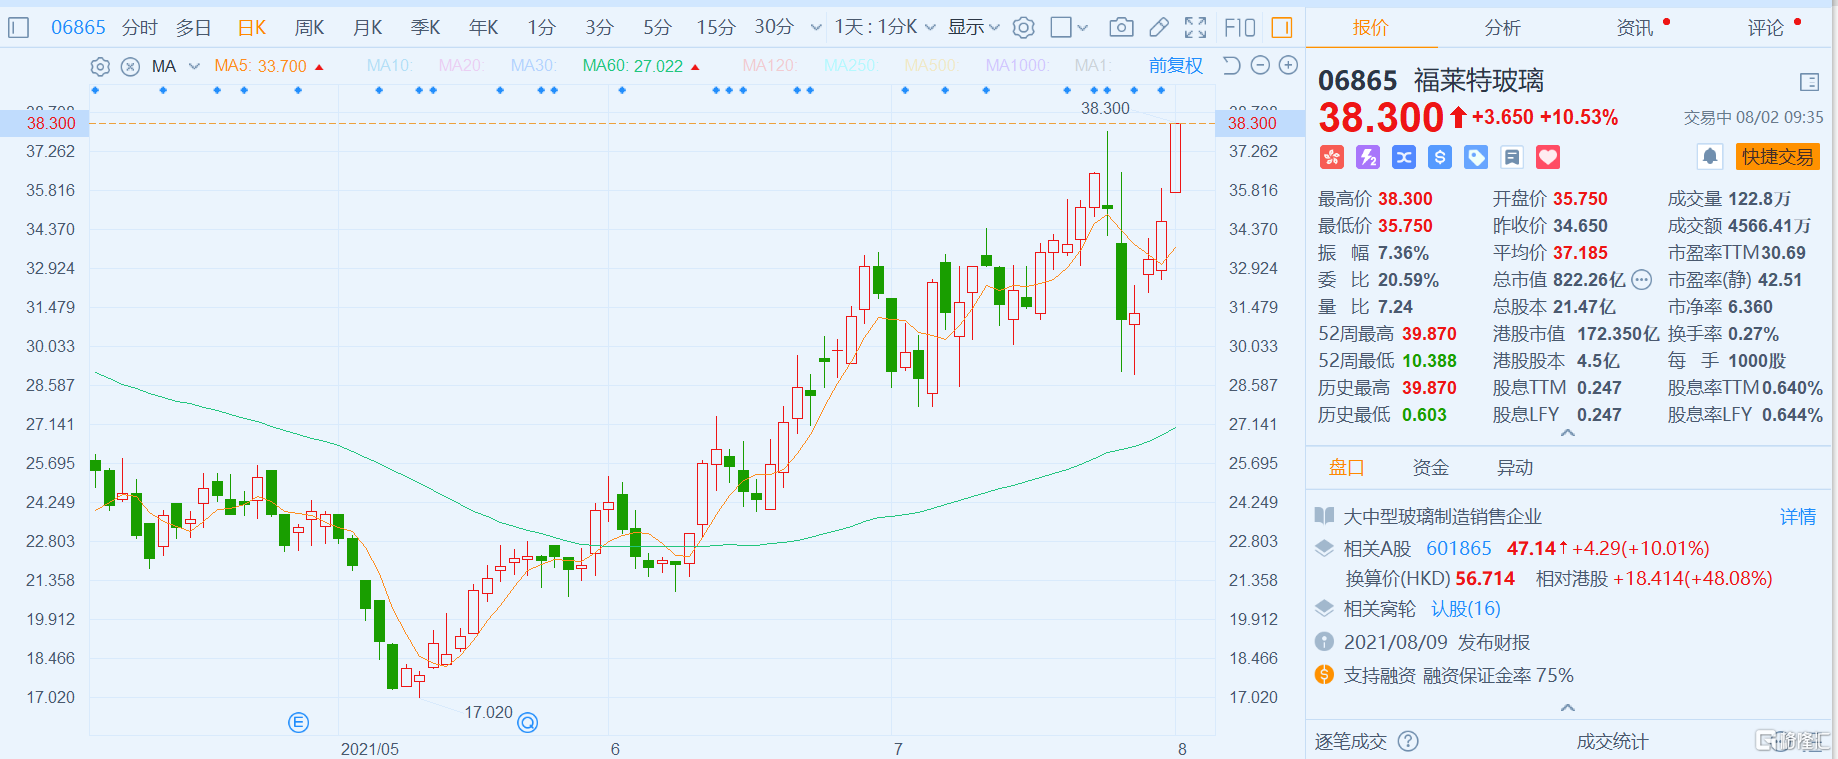
Task: Toggle the MA20 moving average line
Action: [461, 66]
